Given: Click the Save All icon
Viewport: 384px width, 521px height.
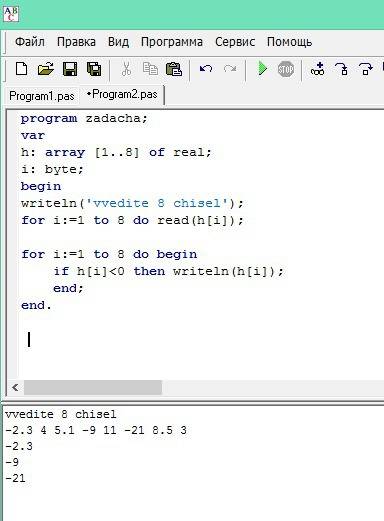Looking at the screenshot, I should [x=94, y=69].
